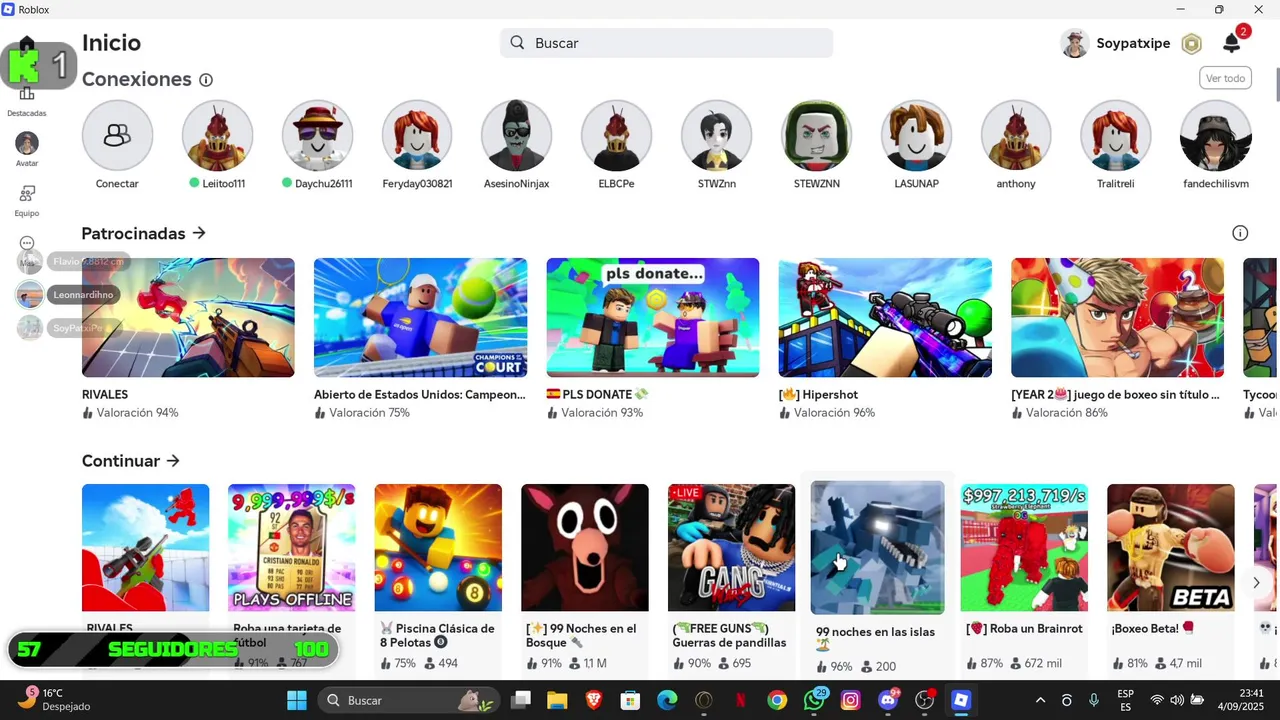This screenshot has width=1280, height=720.
Task: Click the page vertical scrollbar
Action: pos(1277,85)
